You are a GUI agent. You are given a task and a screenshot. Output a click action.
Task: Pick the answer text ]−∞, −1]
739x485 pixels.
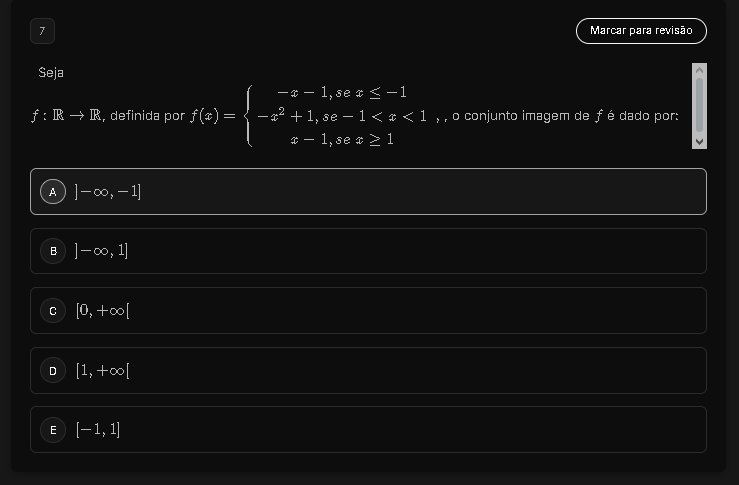pyautogui.click(x=108, y=191)
